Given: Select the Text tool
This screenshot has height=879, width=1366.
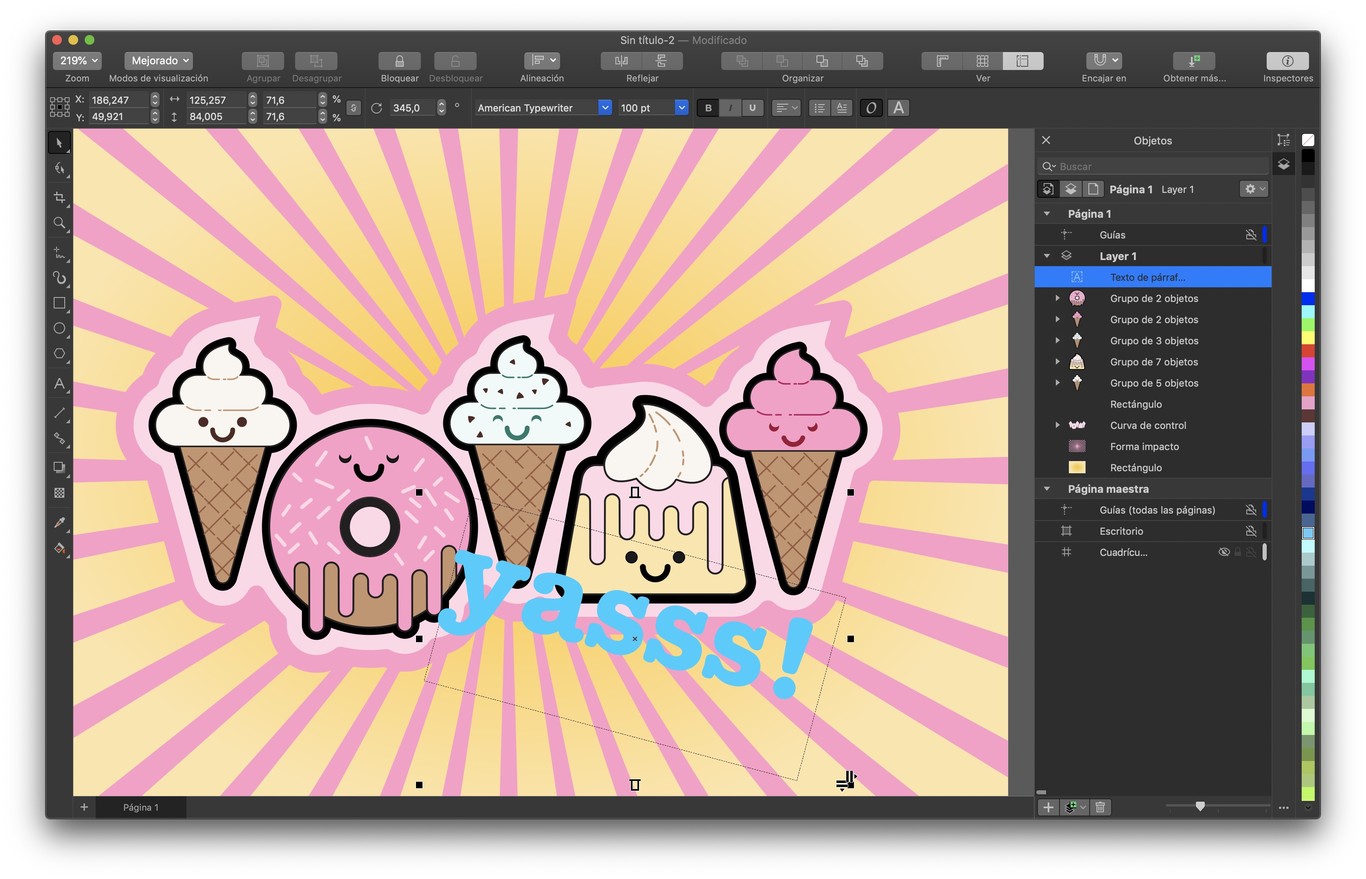Looking at the screenshot, I should pyautogui.click(x=59, y=385).
